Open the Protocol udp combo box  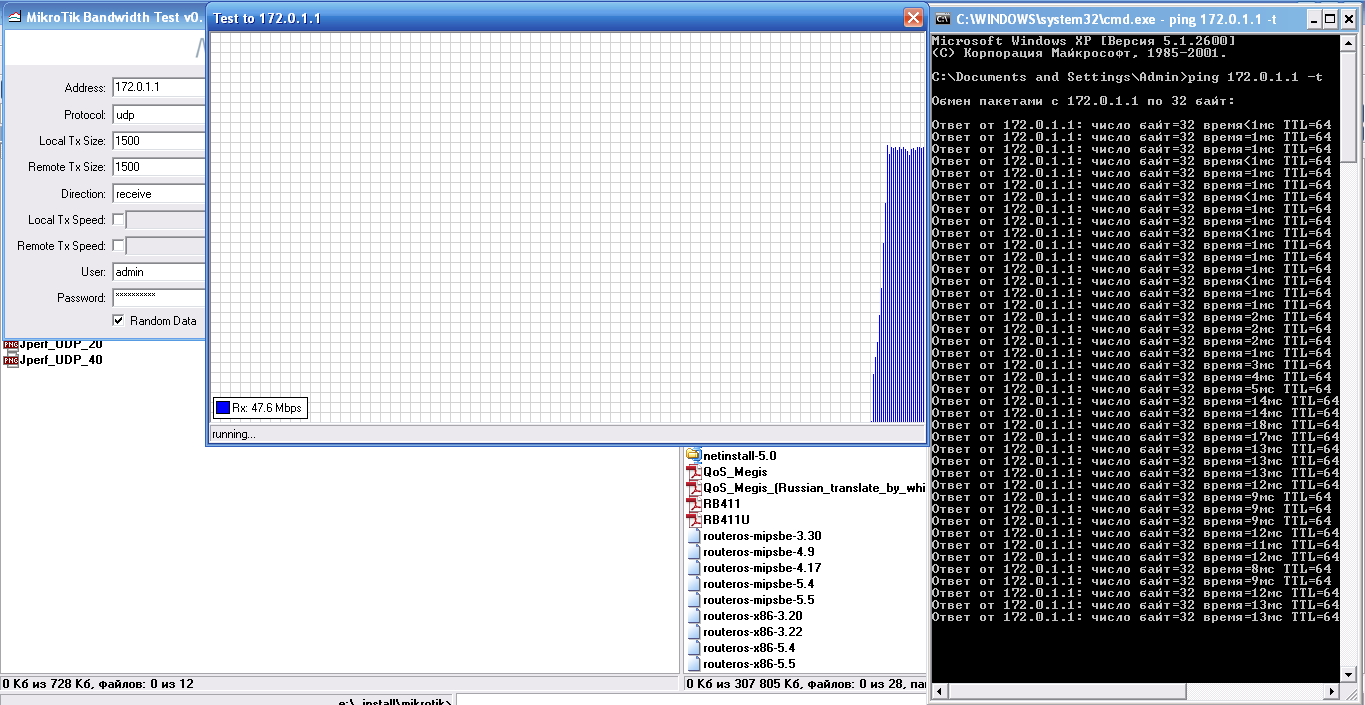158,115
